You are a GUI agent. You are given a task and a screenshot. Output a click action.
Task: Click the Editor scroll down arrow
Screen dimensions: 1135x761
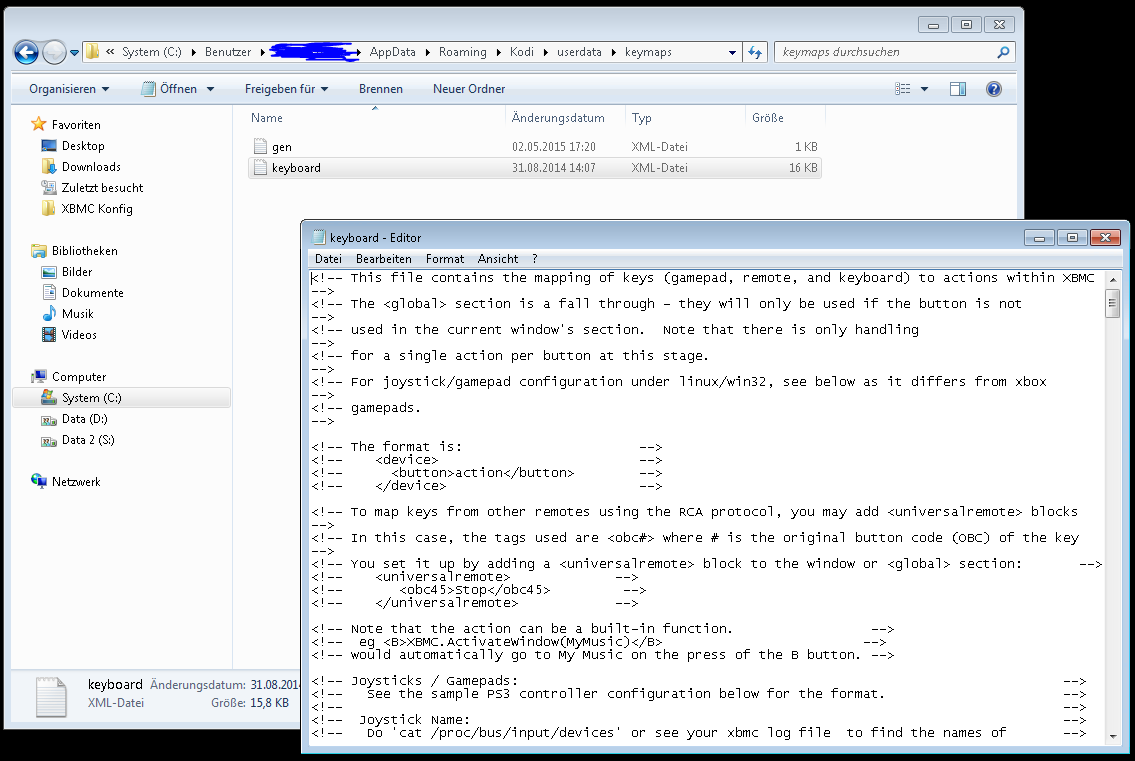[1113, 737]
